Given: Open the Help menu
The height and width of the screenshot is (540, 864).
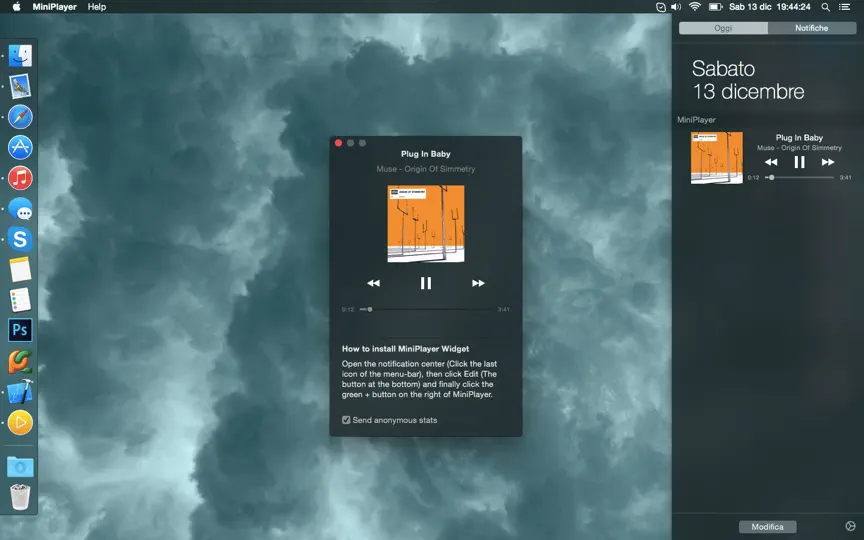Looking at the screenshot, I should [x=96, y=7].
